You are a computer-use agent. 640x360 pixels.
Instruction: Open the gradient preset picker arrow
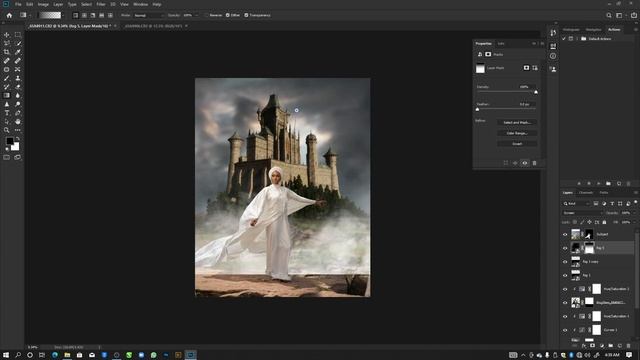(63, 15)
